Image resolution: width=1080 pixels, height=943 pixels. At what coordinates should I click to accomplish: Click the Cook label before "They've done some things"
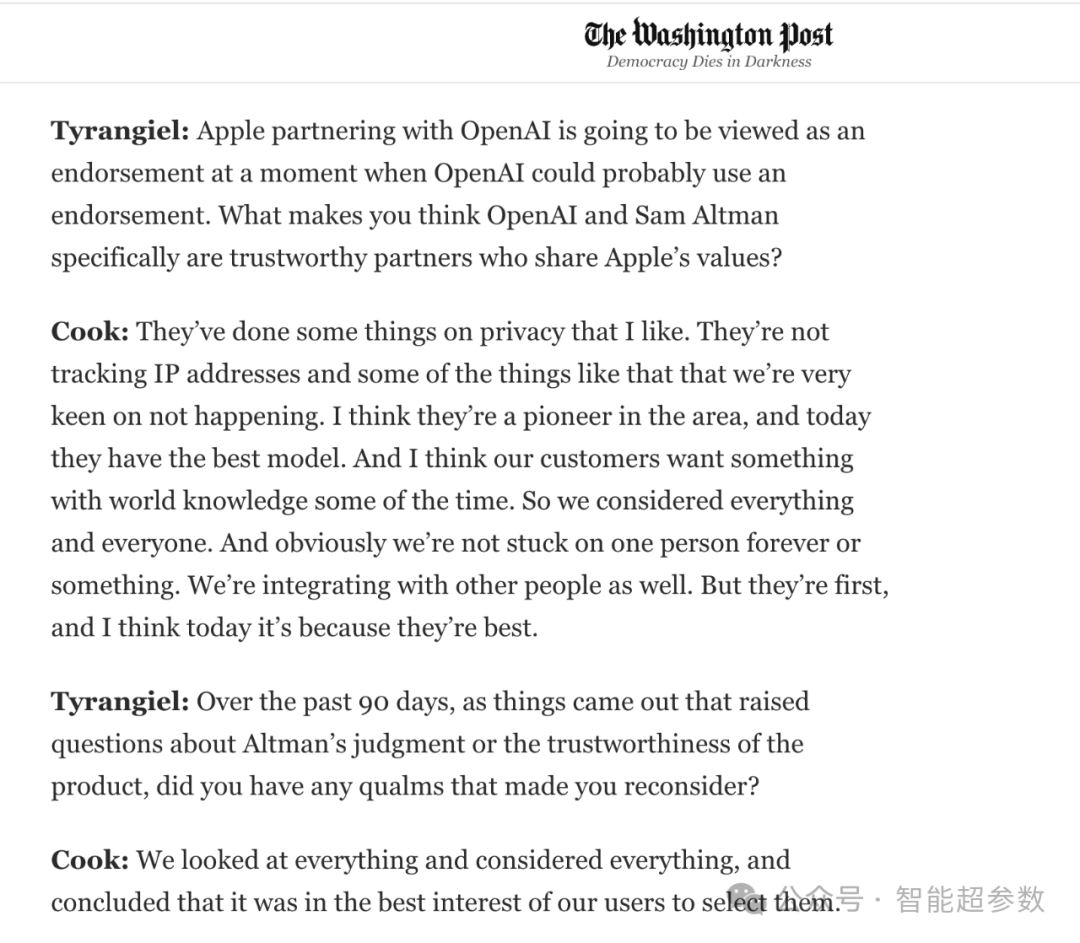[x=90, y=332]
